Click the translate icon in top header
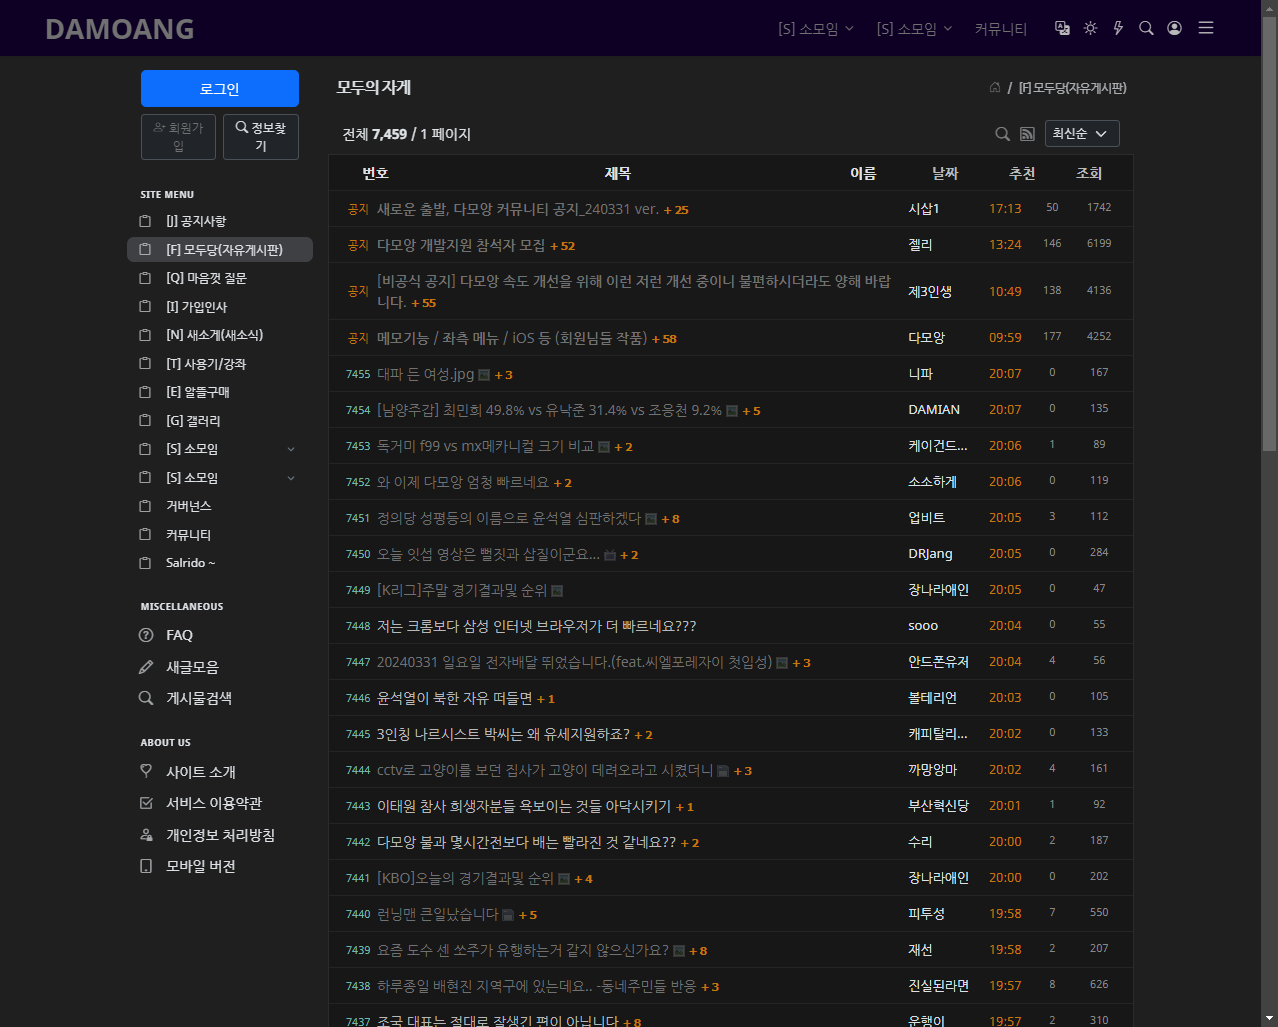Viewport: 1278px width, 1027px height. (x=1062, y=28)
